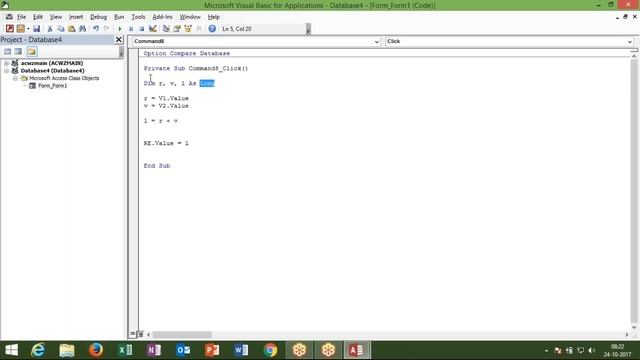Click 'Option Compare Database' code line
The image size is (640, 360).
tap(187, 53)
